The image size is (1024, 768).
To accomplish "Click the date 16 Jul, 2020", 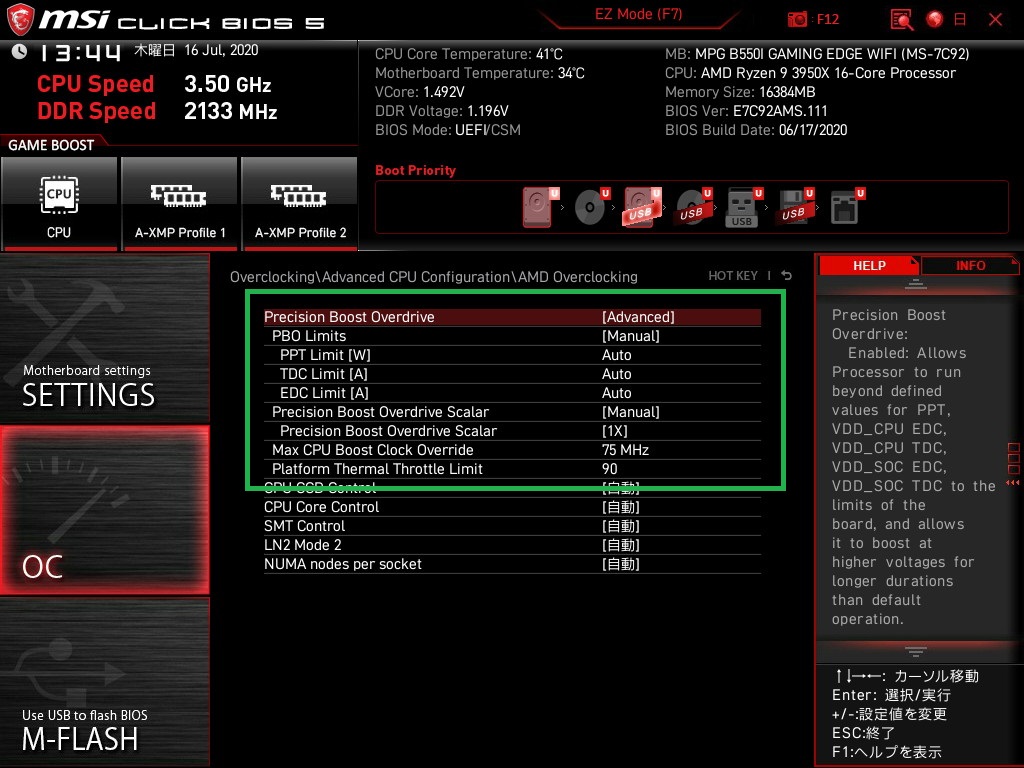I will click(x=221, y=50).
